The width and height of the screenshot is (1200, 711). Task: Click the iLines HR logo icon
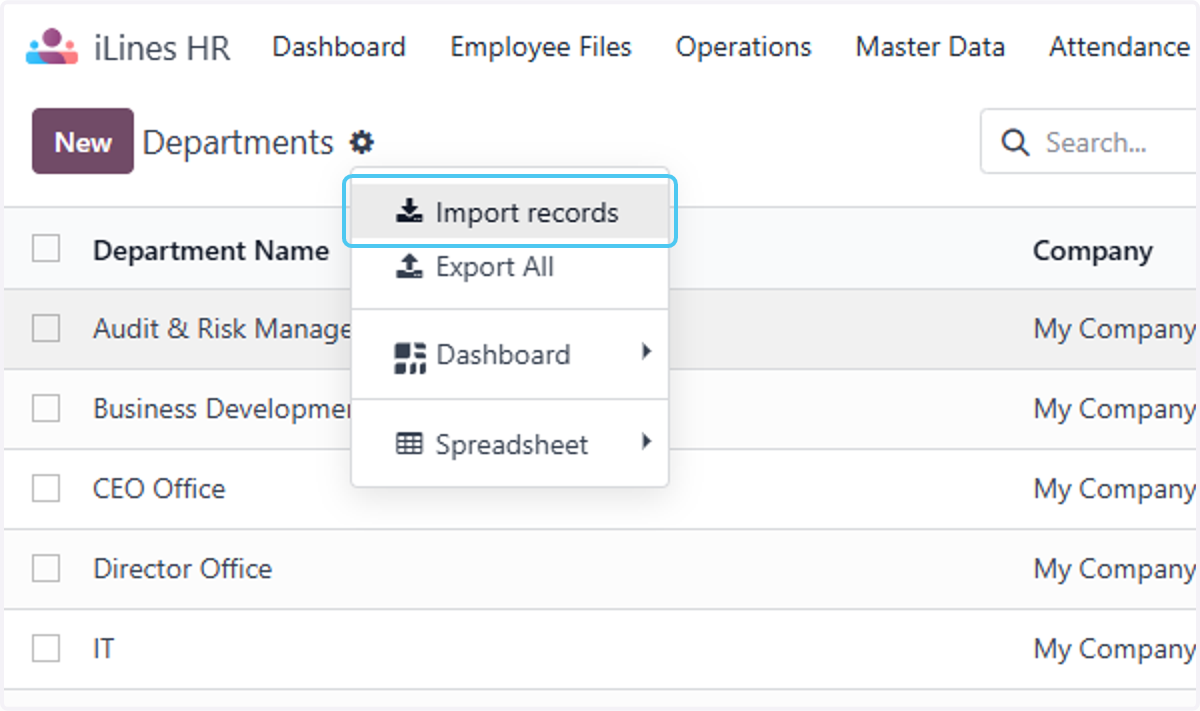point(52,47)
